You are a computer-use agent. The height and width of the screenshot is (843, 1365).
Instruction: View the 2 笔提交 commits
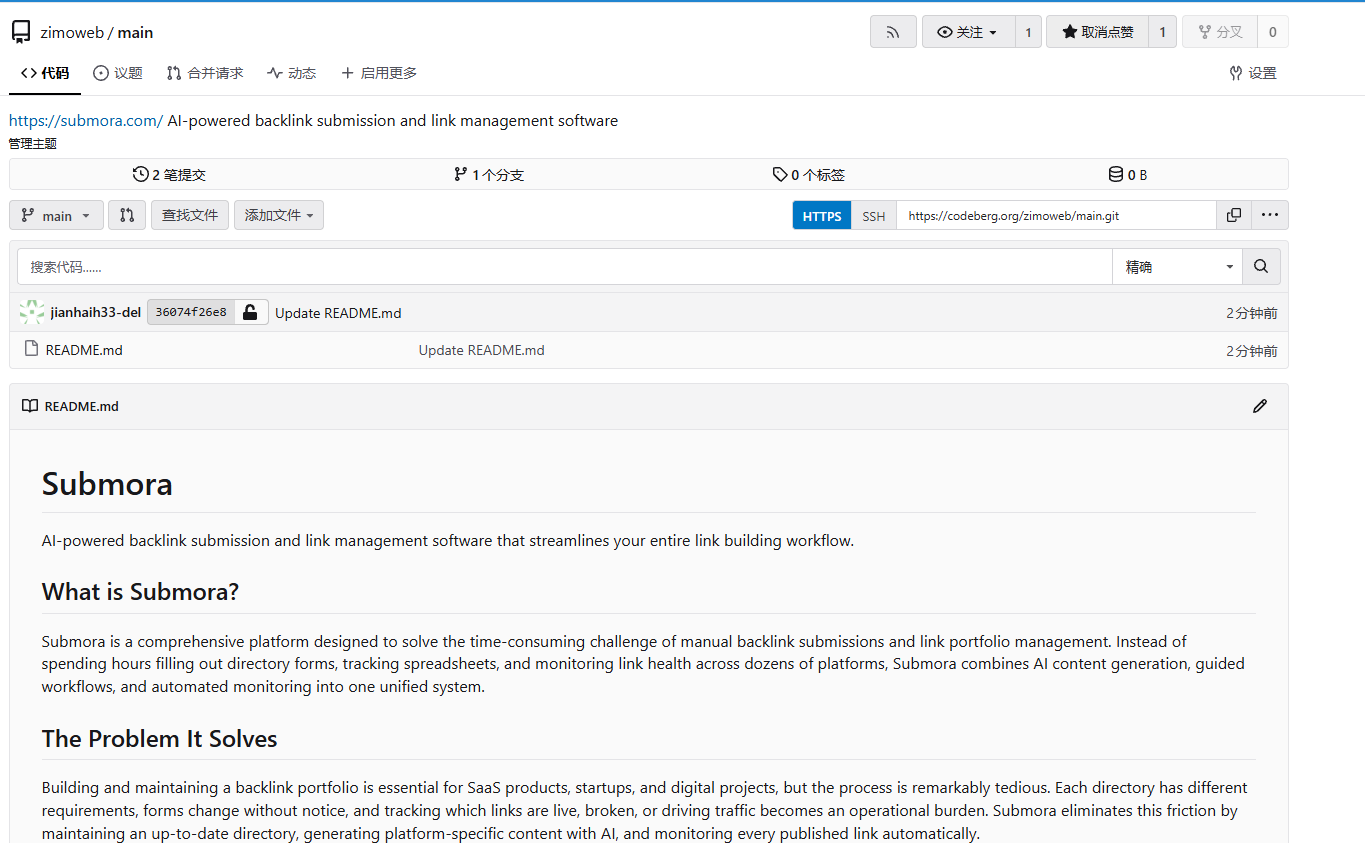tap(169, 174)
